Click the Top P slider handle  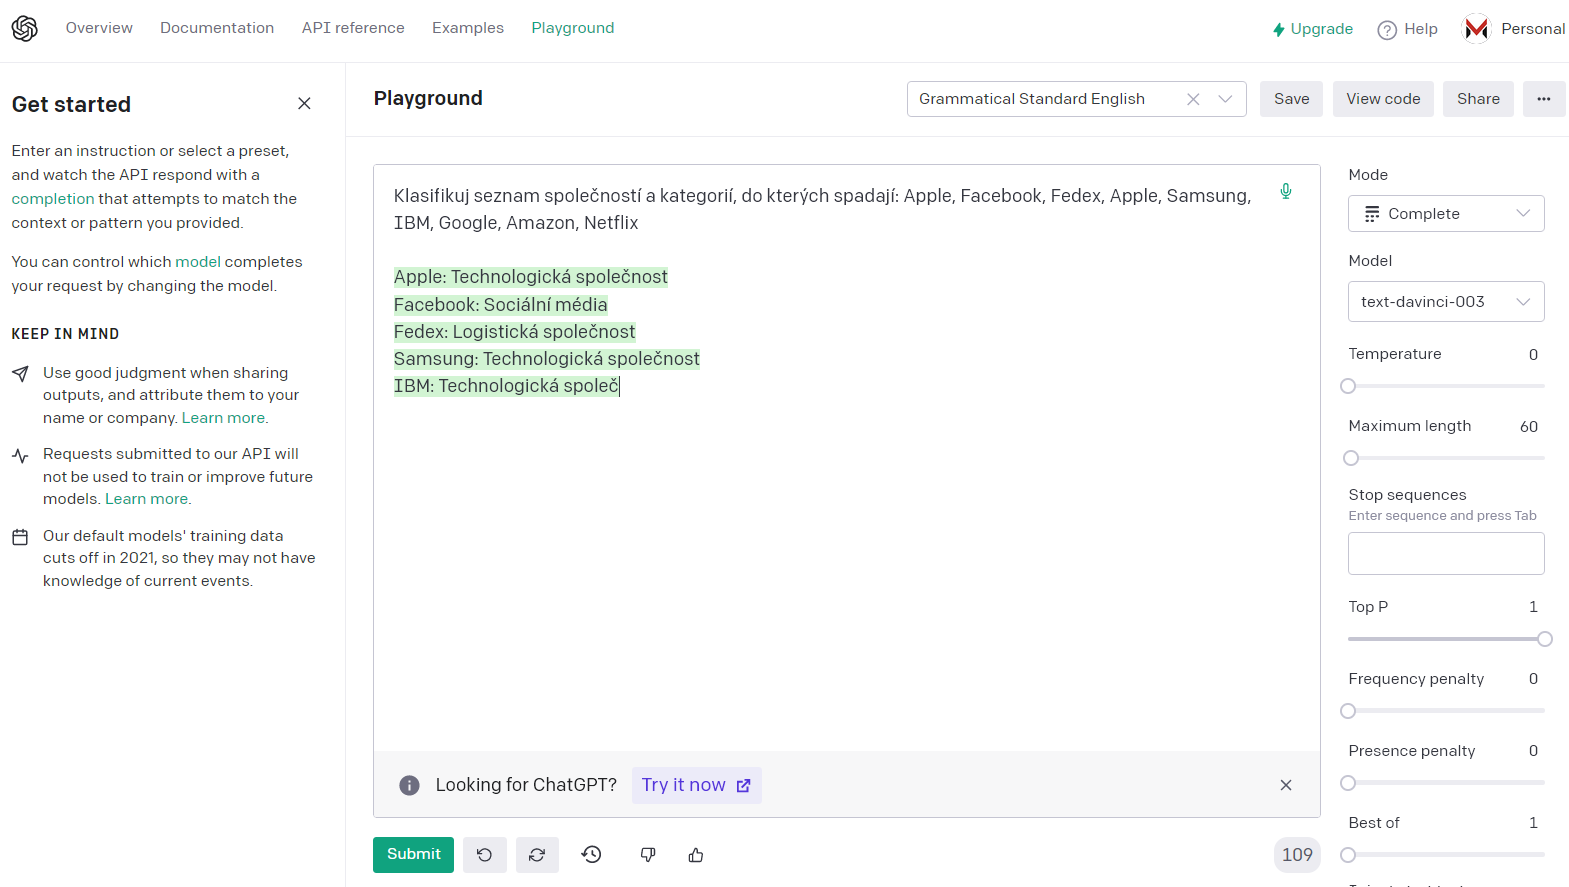[x=1545, y=639]
